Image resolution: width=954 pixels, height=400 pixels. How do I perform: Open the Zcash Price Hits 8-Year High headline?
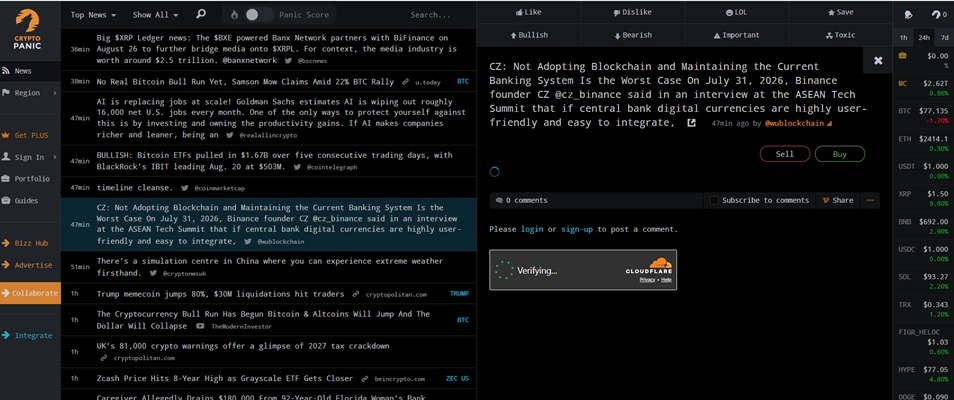click(x=225, y=378)
